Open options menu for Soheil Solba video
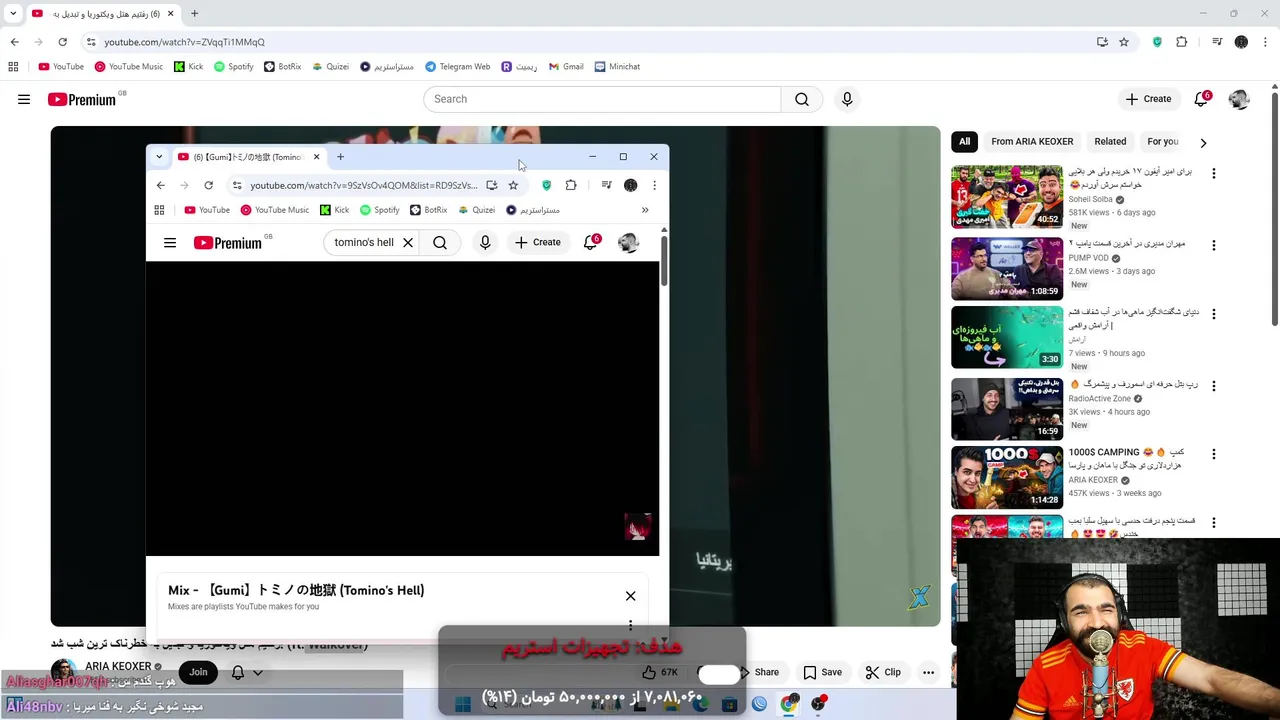Image resolution: width=1280 pixels, height=720 pixels. tap(1213, 173)
